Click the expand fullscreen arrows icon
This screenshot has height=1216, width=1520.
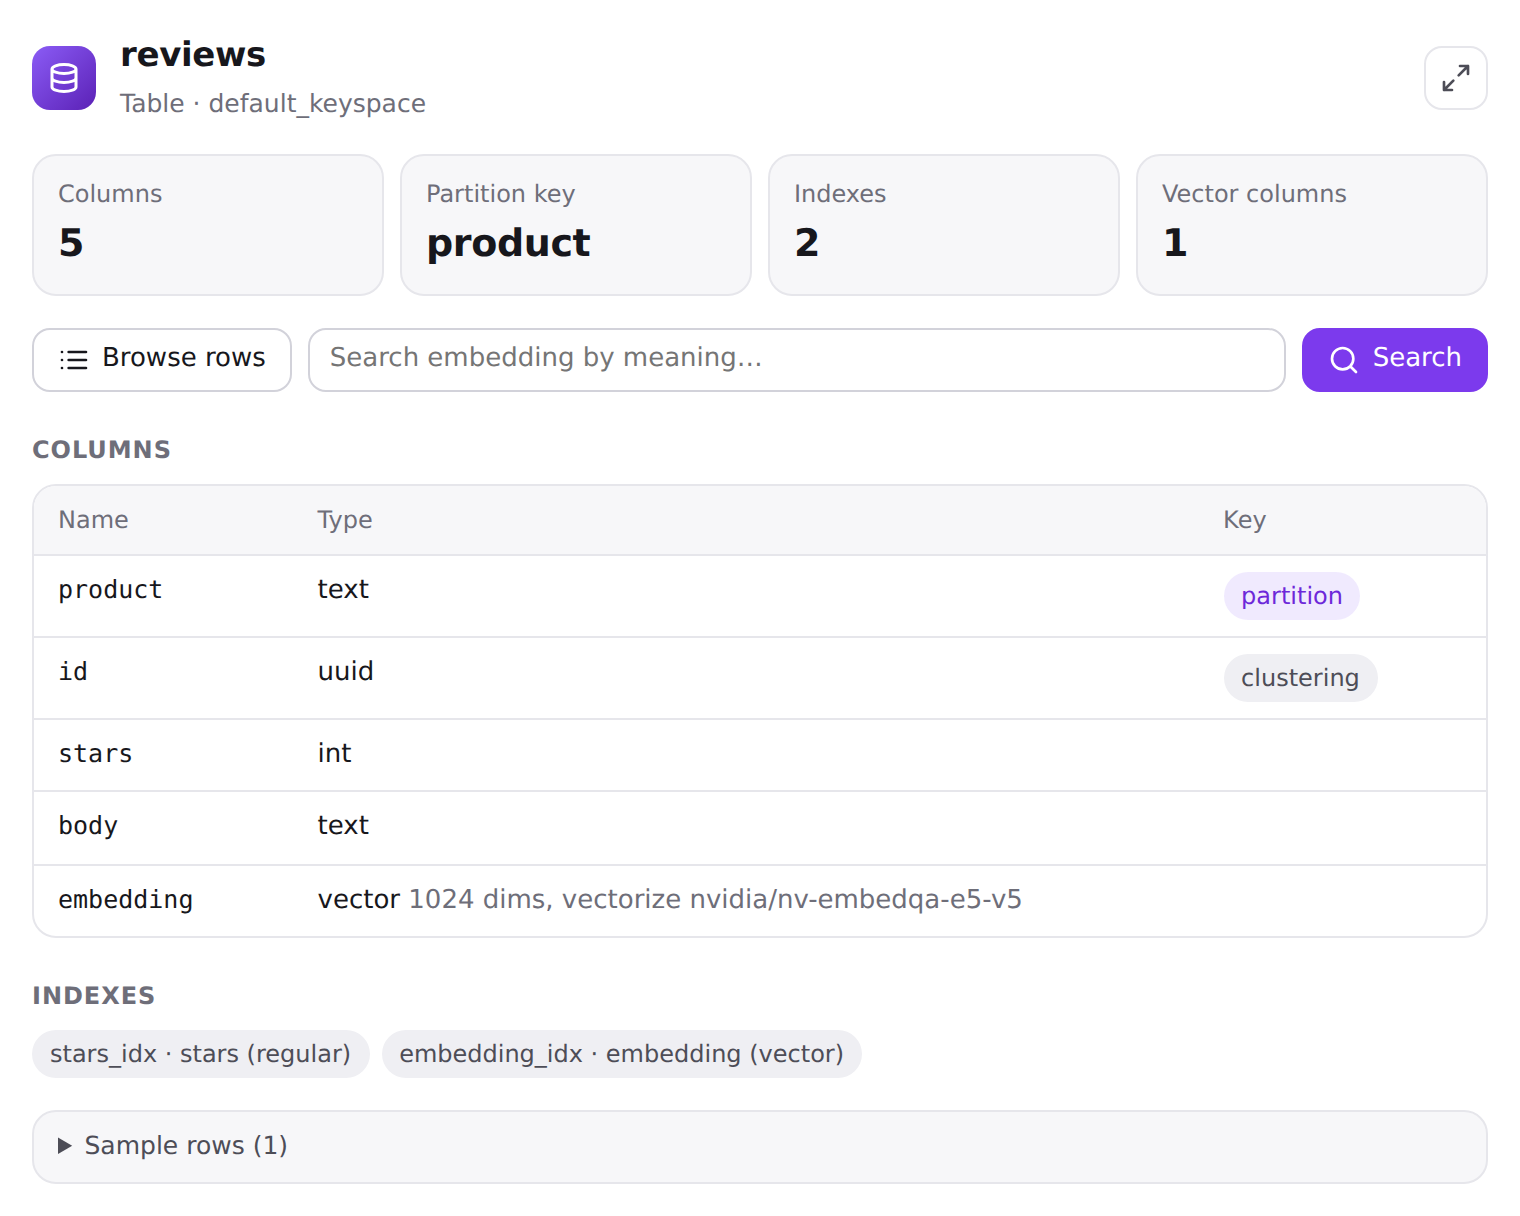click(x=1455, y=78)
